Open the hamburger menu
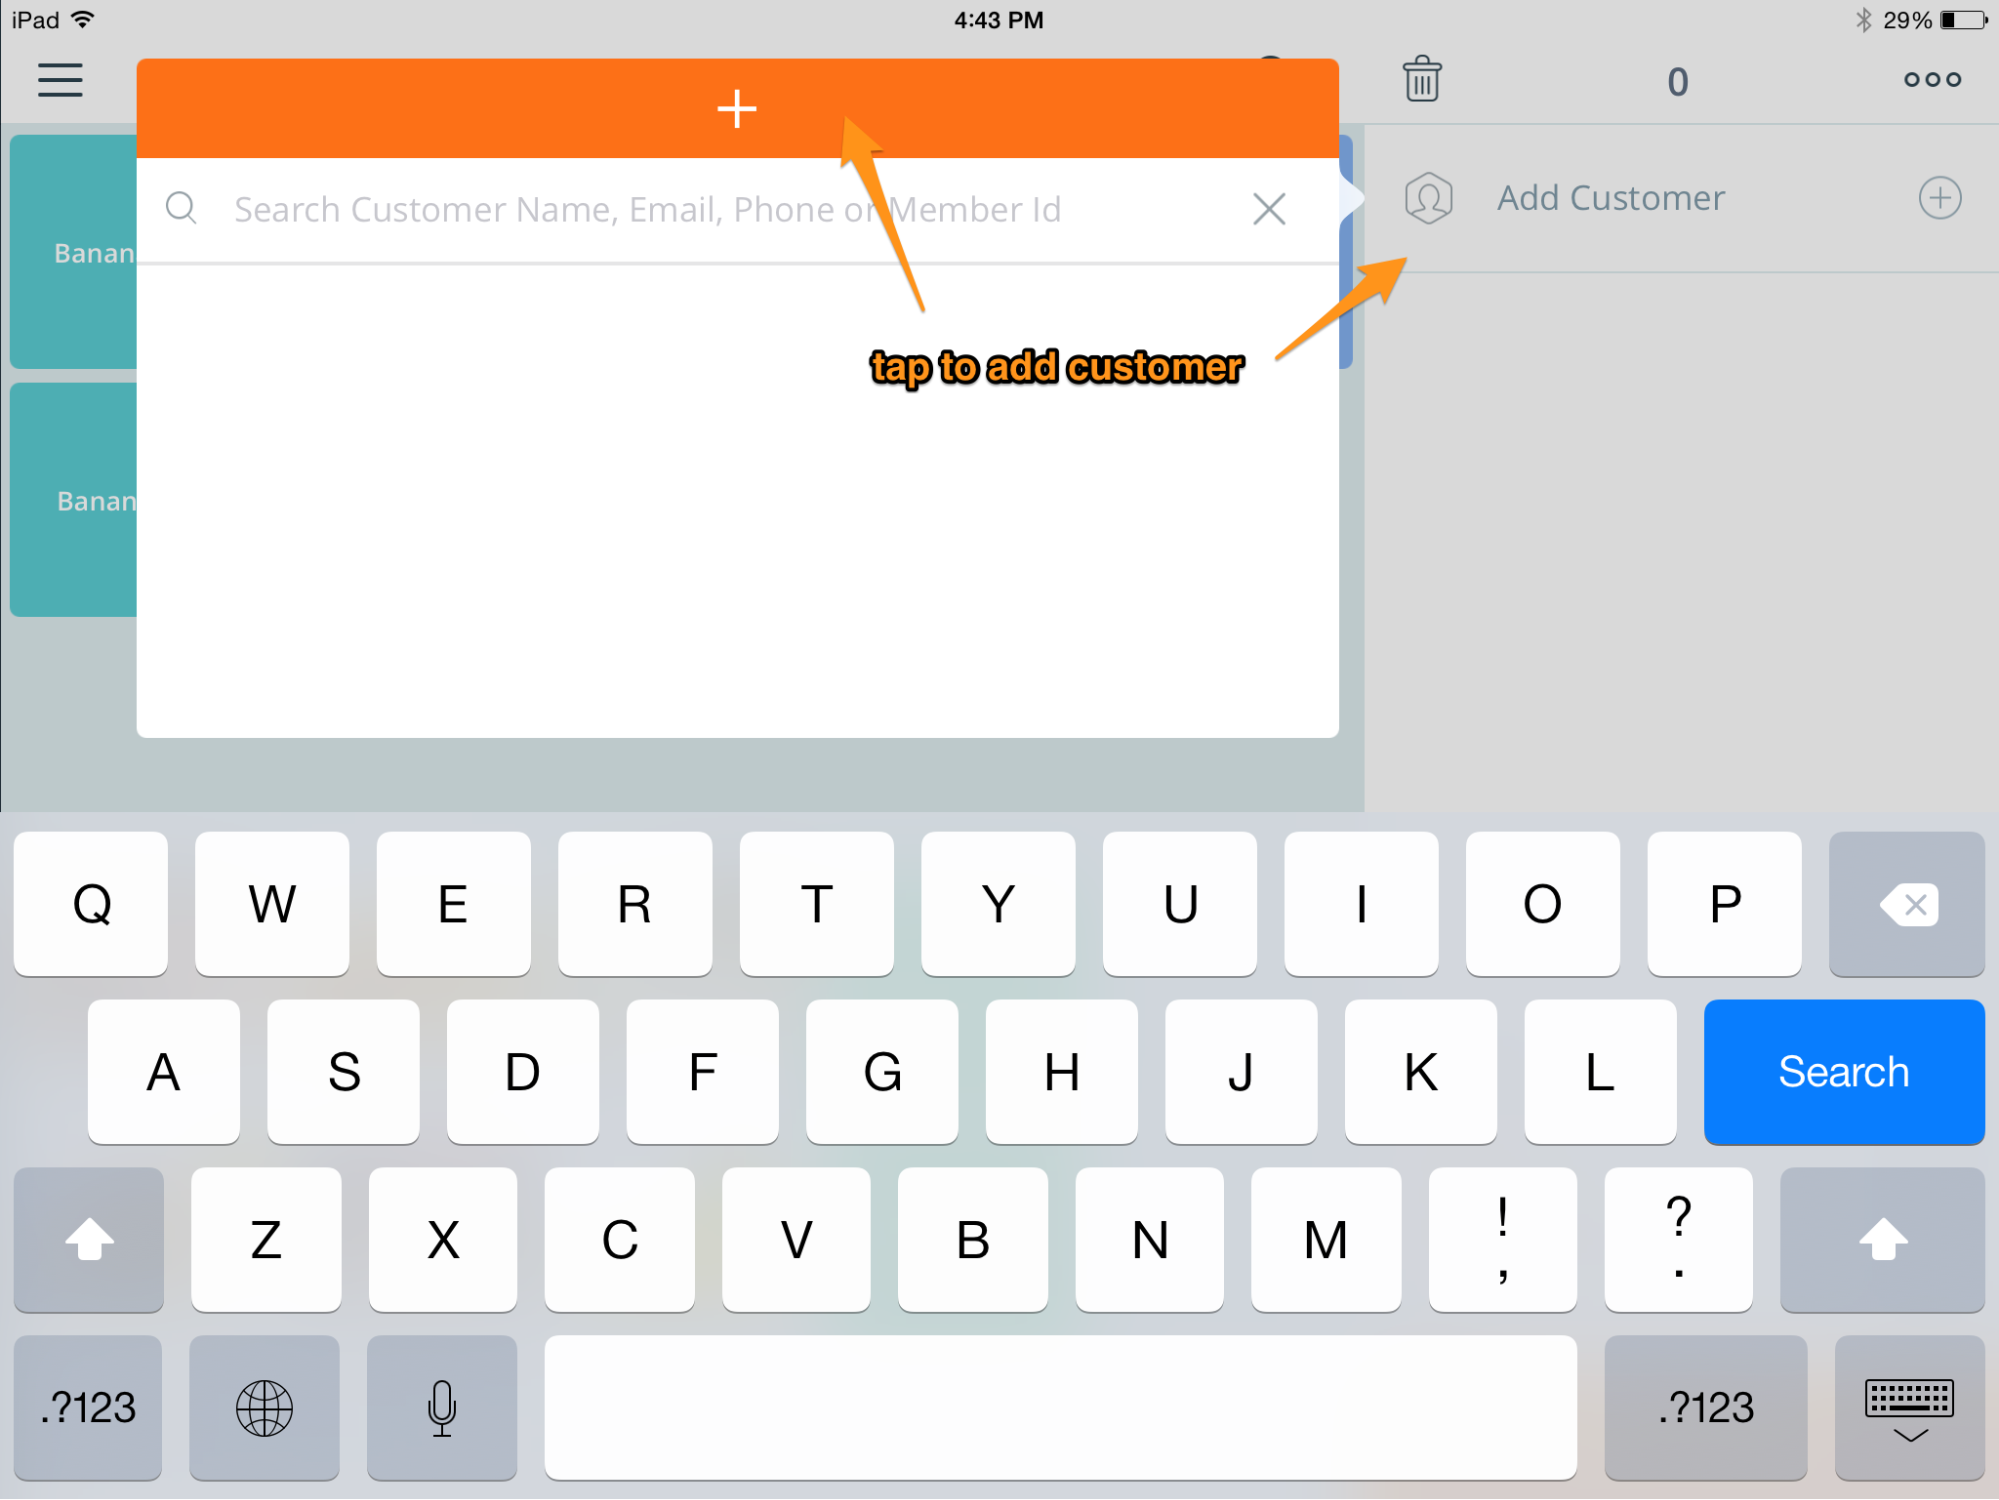 tap(60, 80)
